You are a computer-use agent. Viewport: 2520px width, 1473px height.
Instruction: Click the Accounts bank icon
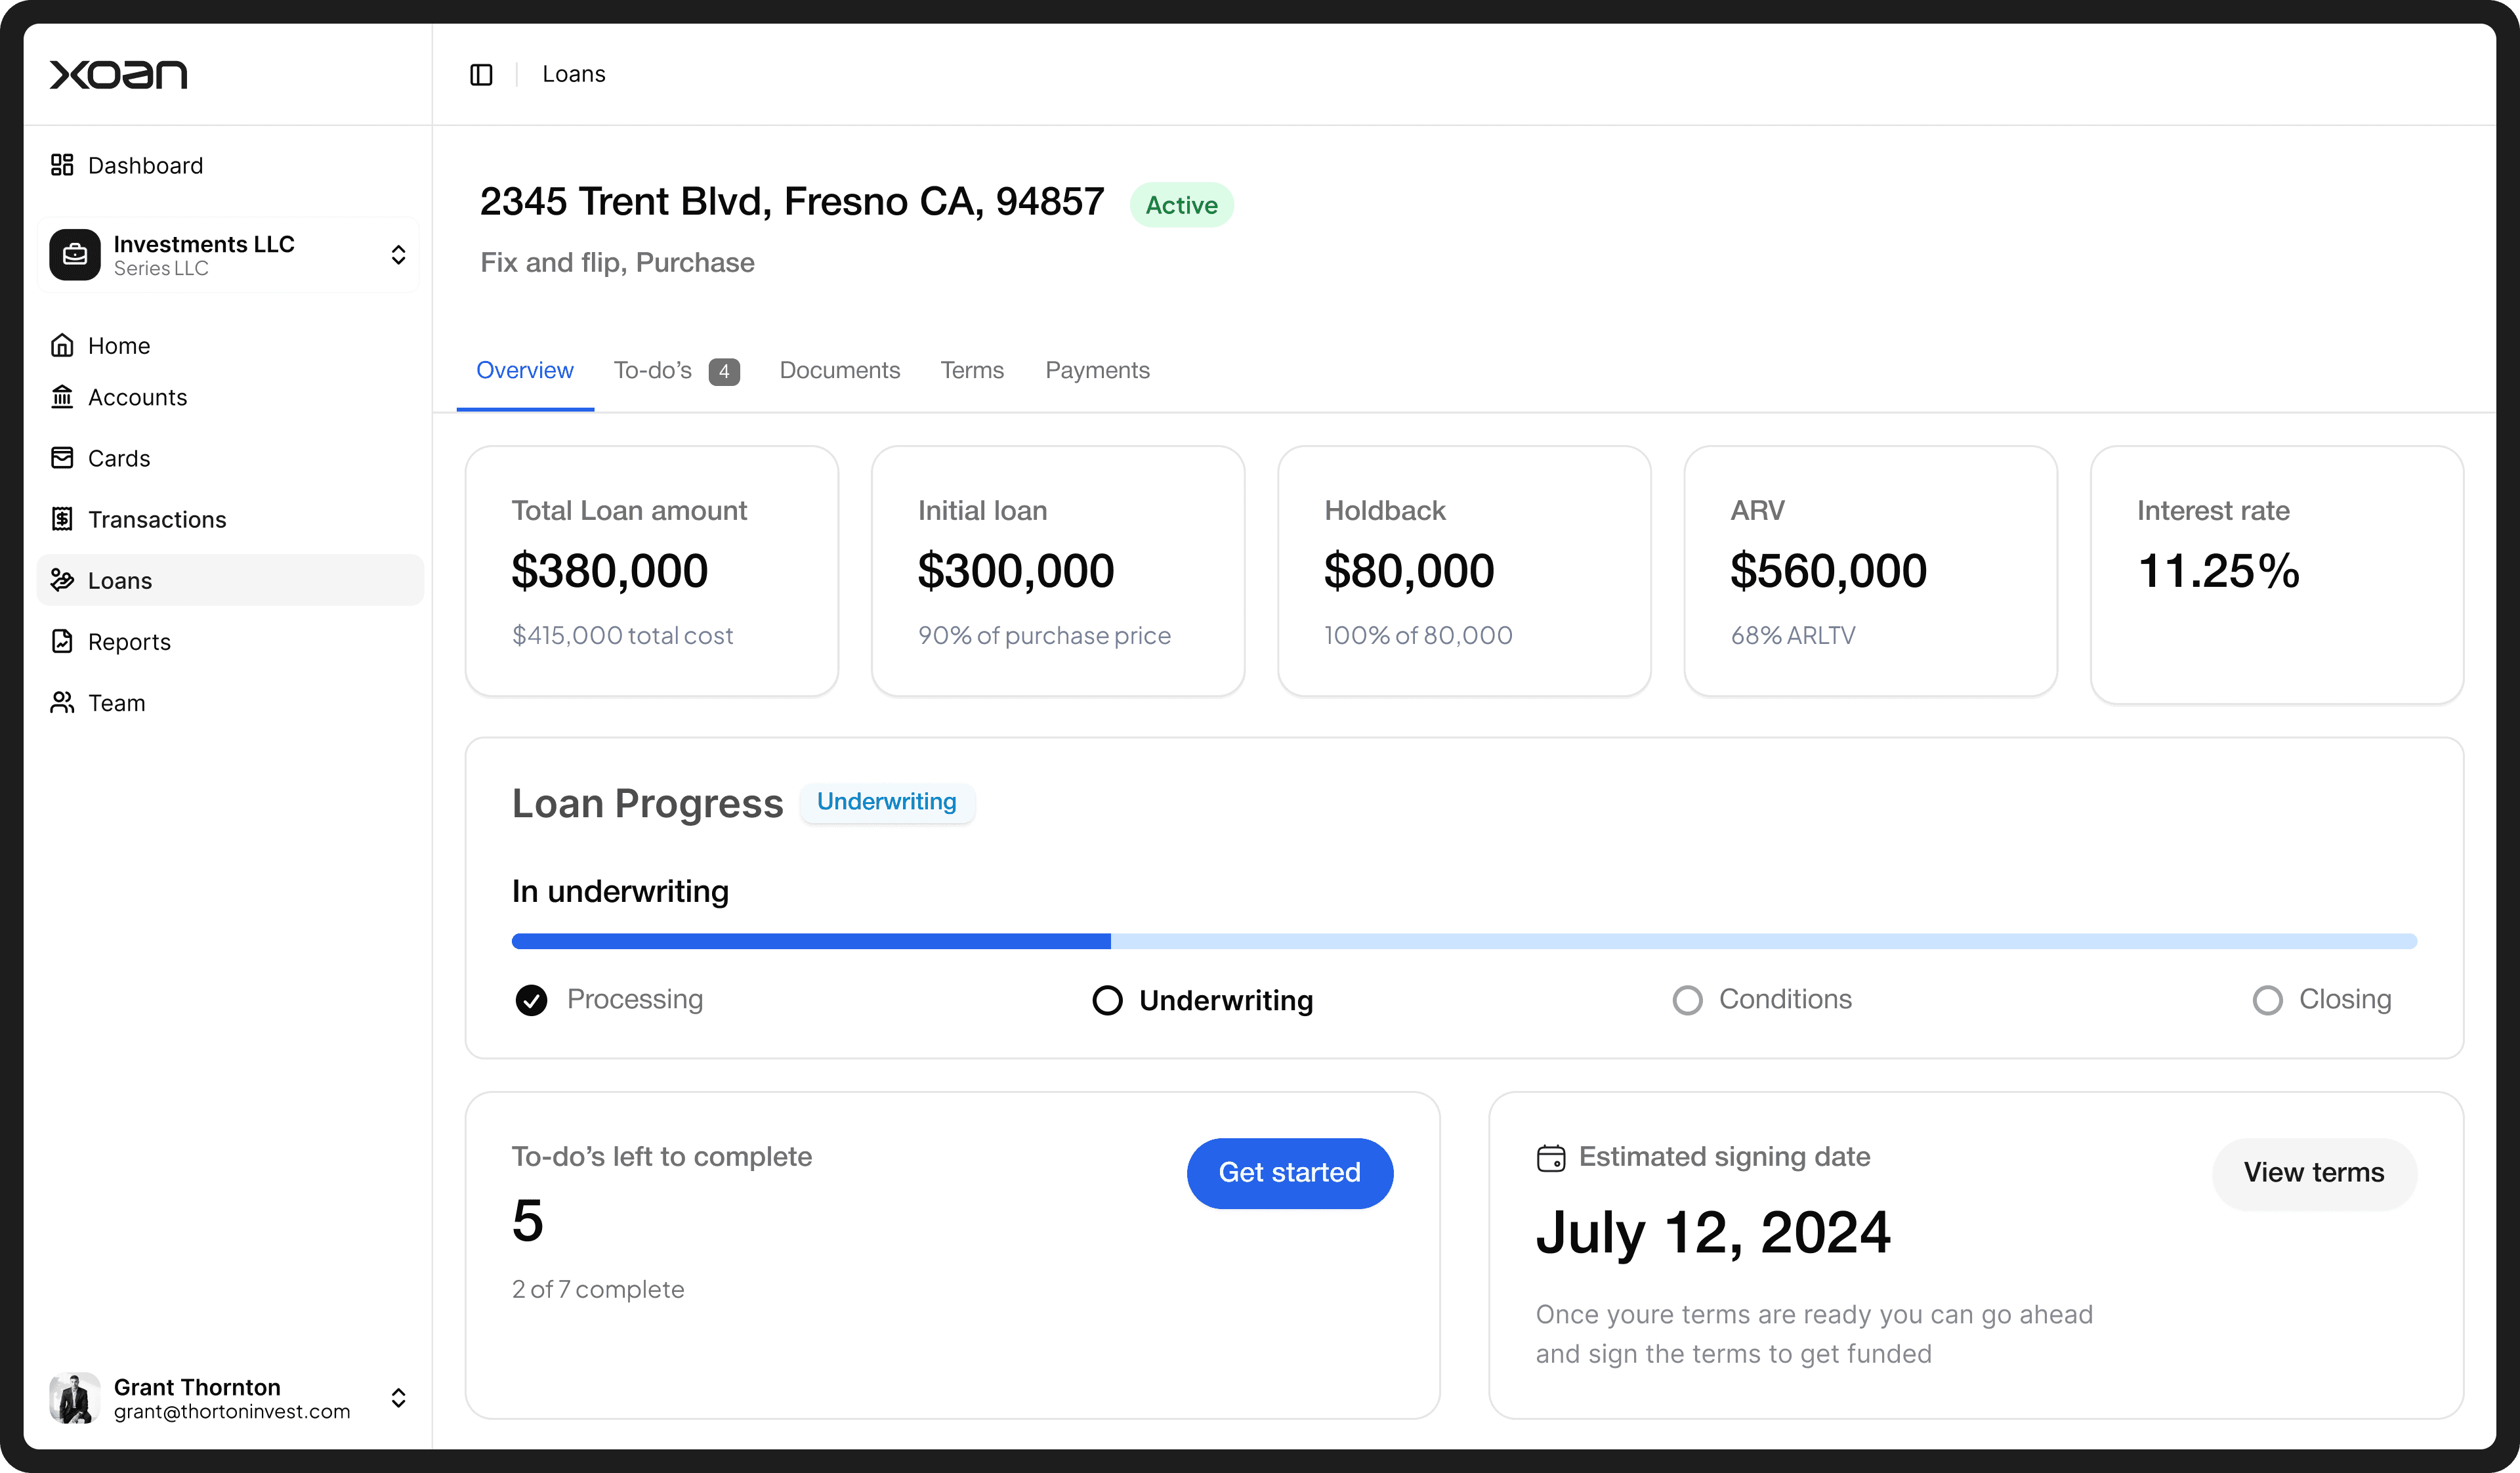[62, 398]
